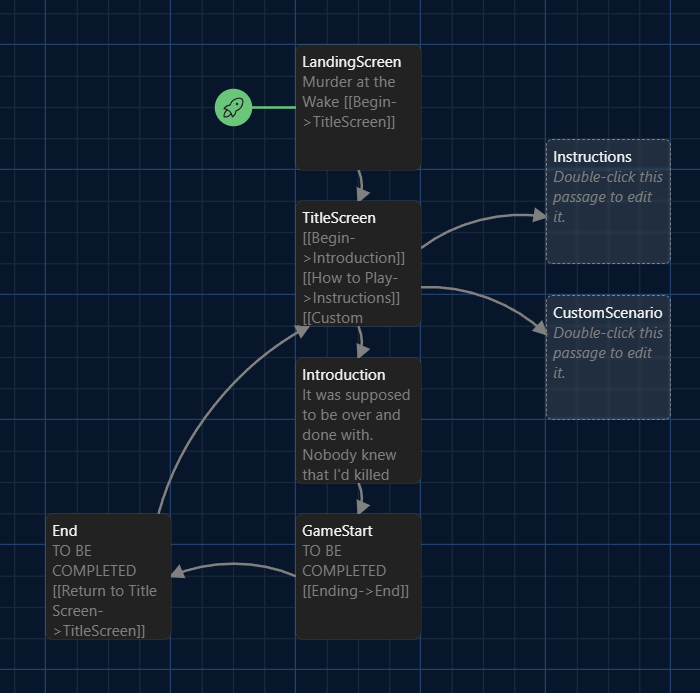Click the "TitleScreen" passage title text

339,218
